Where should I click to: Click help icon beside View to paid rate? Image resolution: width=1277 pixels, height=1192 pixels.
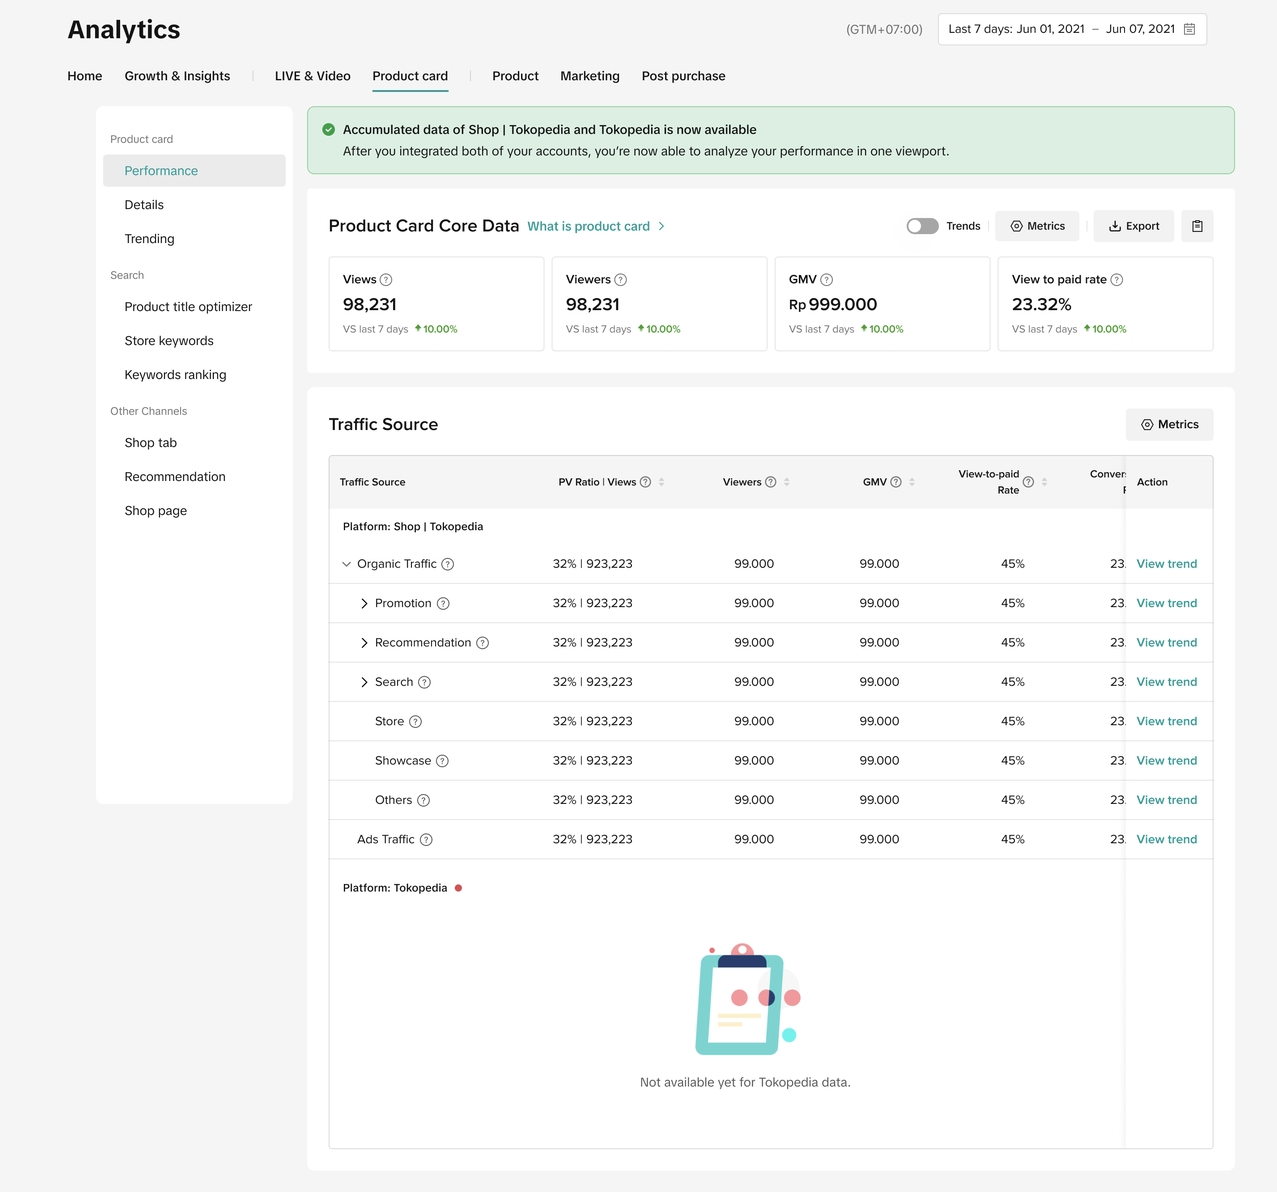(x=1117, y=280)
